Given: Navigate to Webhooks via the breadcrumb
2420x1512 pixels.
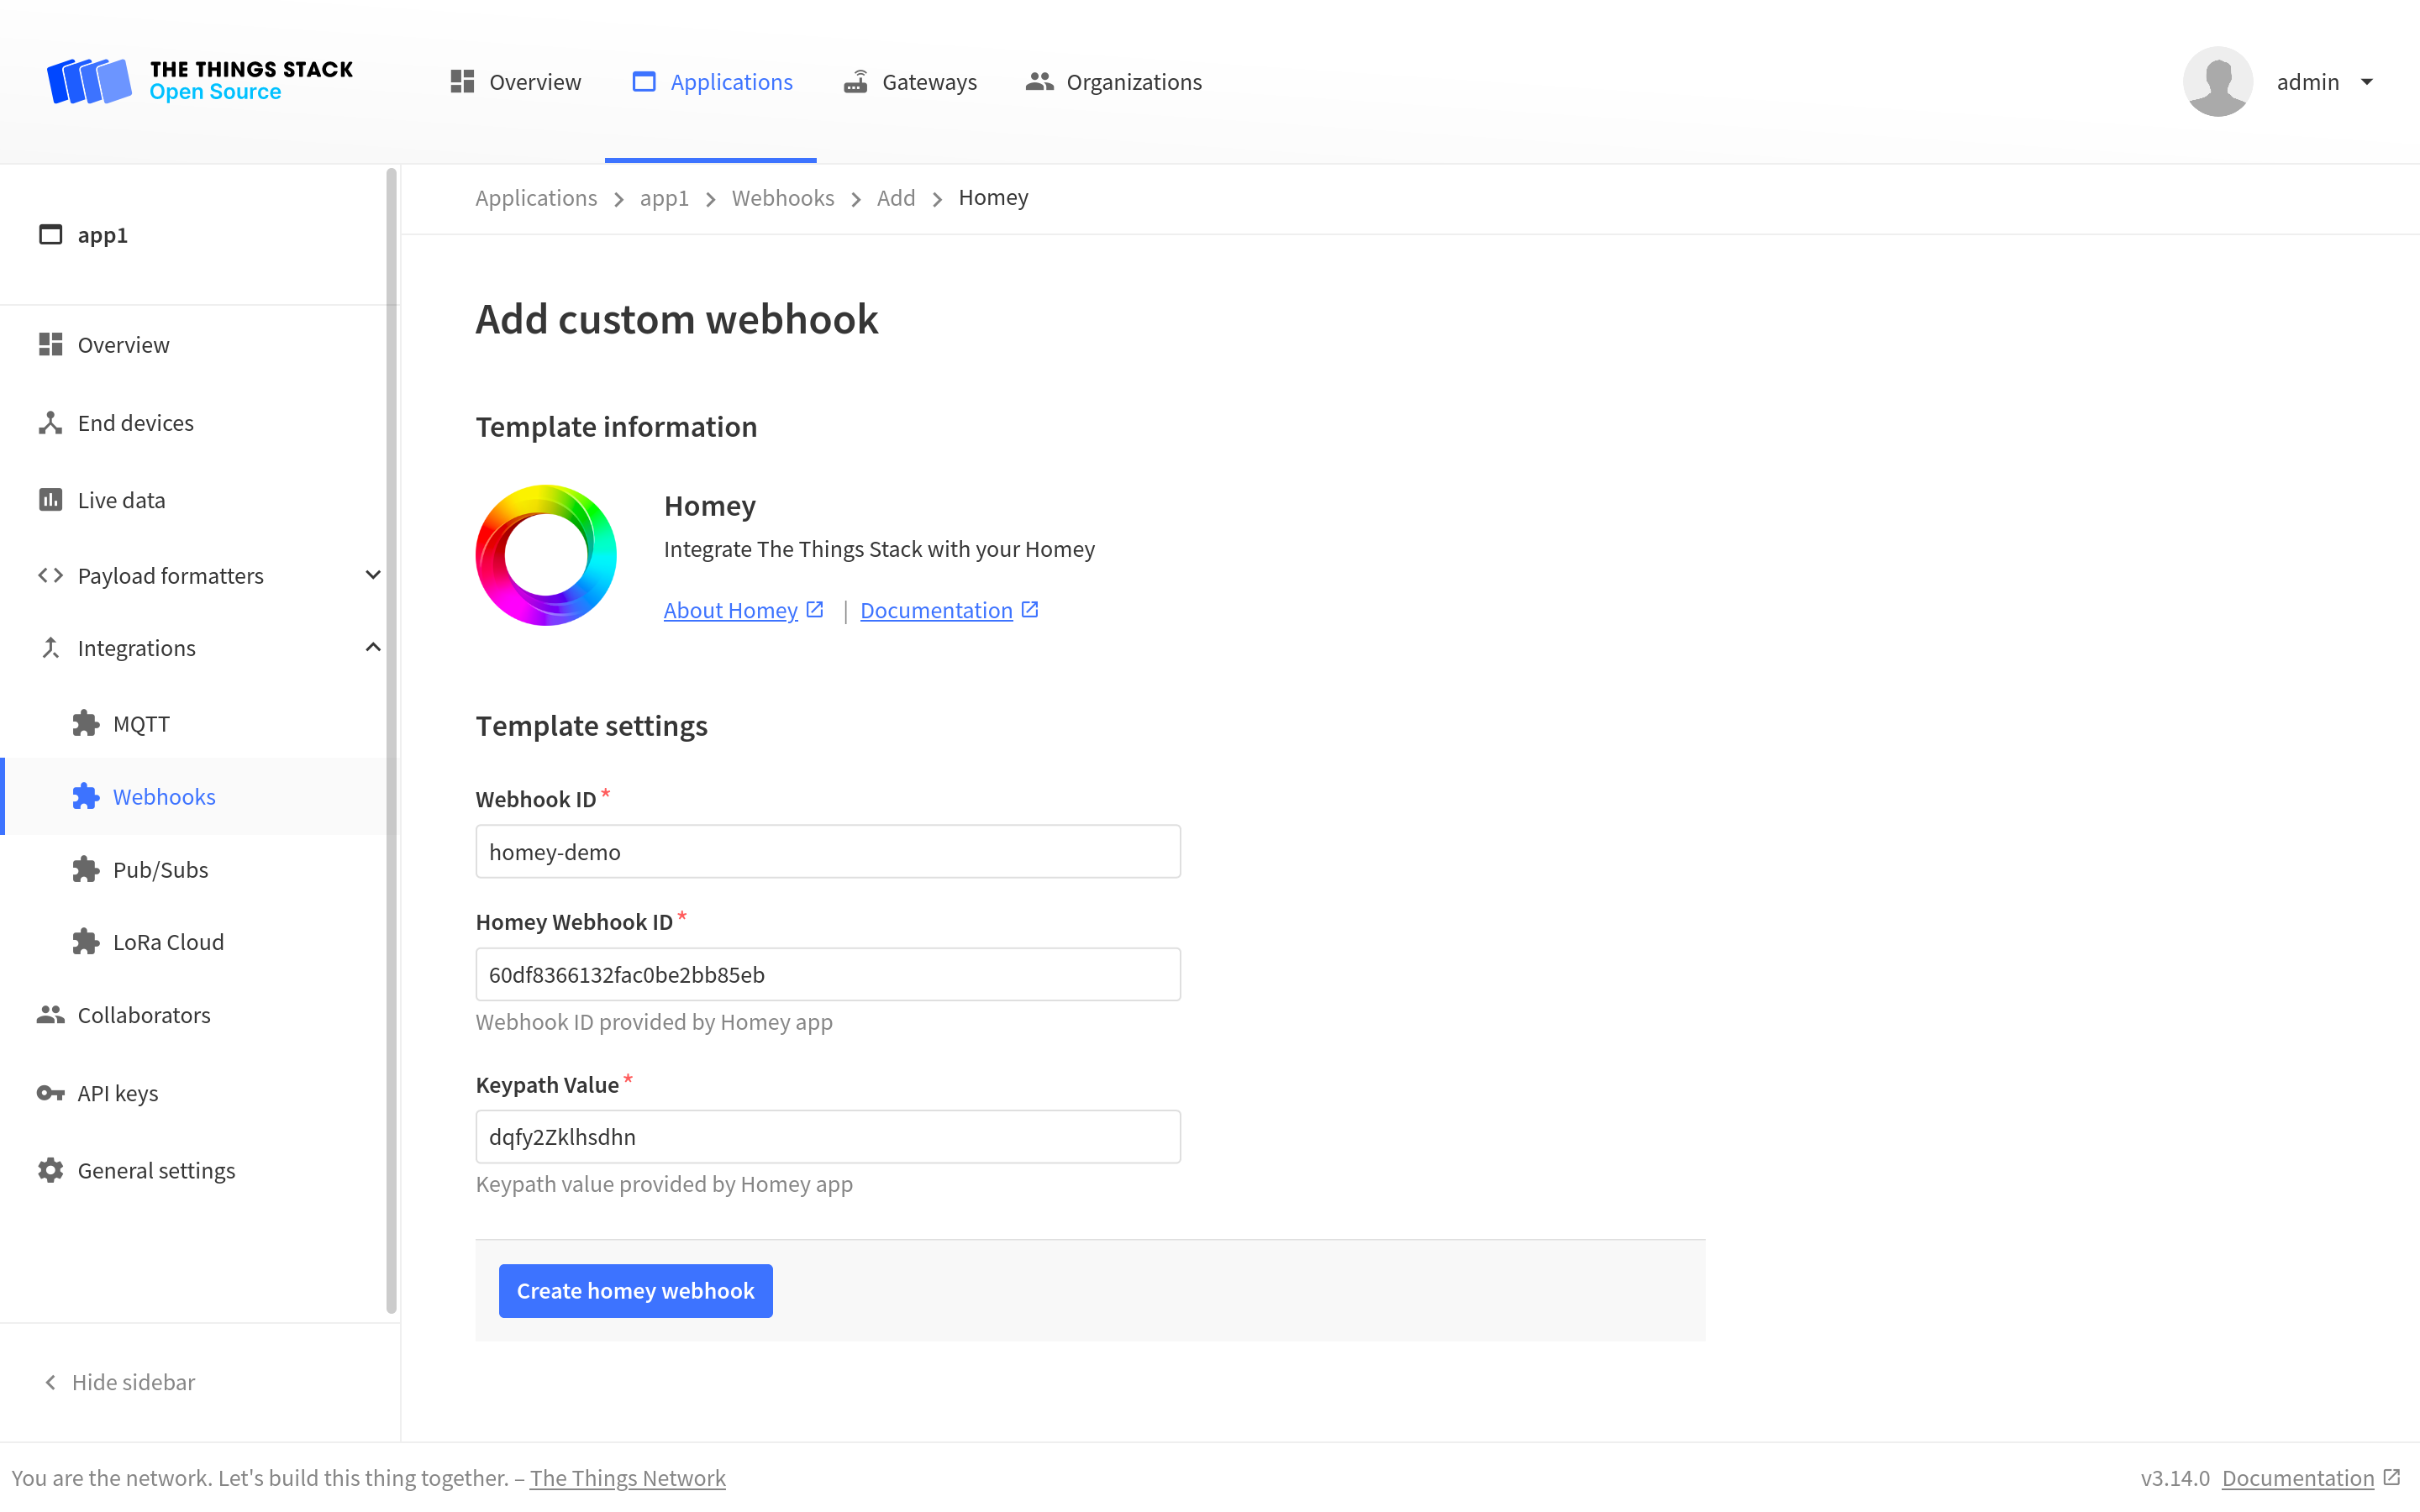Looking at the screenshot, I should pyautogui.click(x=783, y=198).
